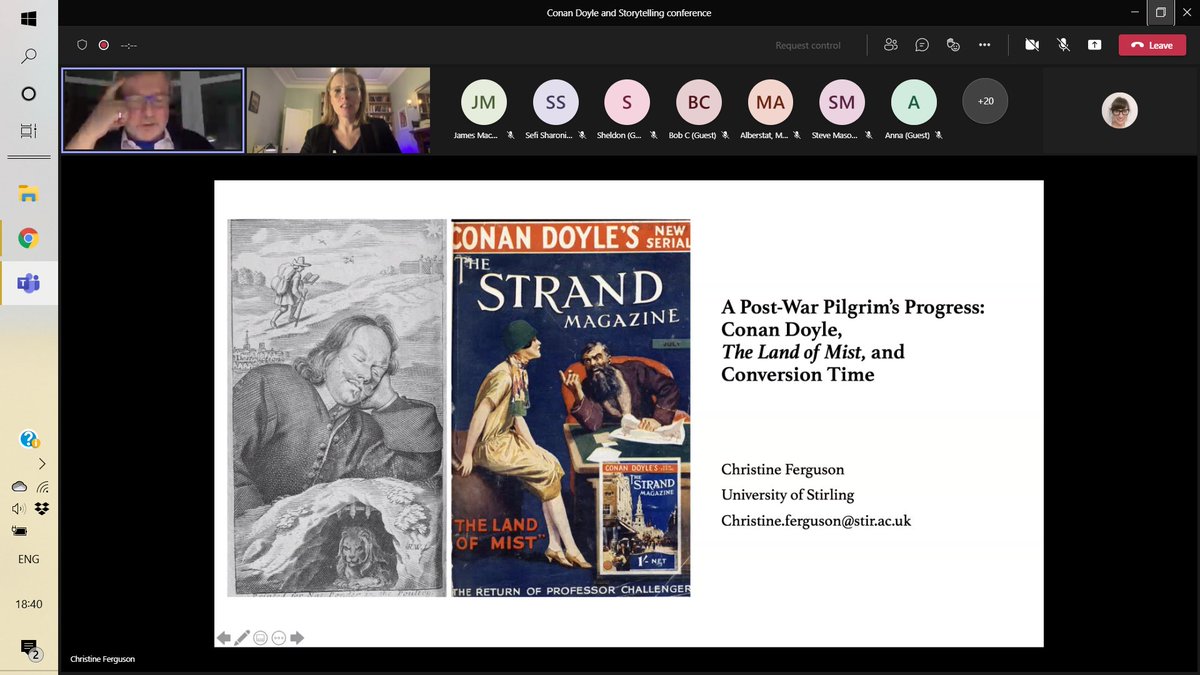Open meeting chat panel
Viewport: 1200px width, 675px height.
922,45
